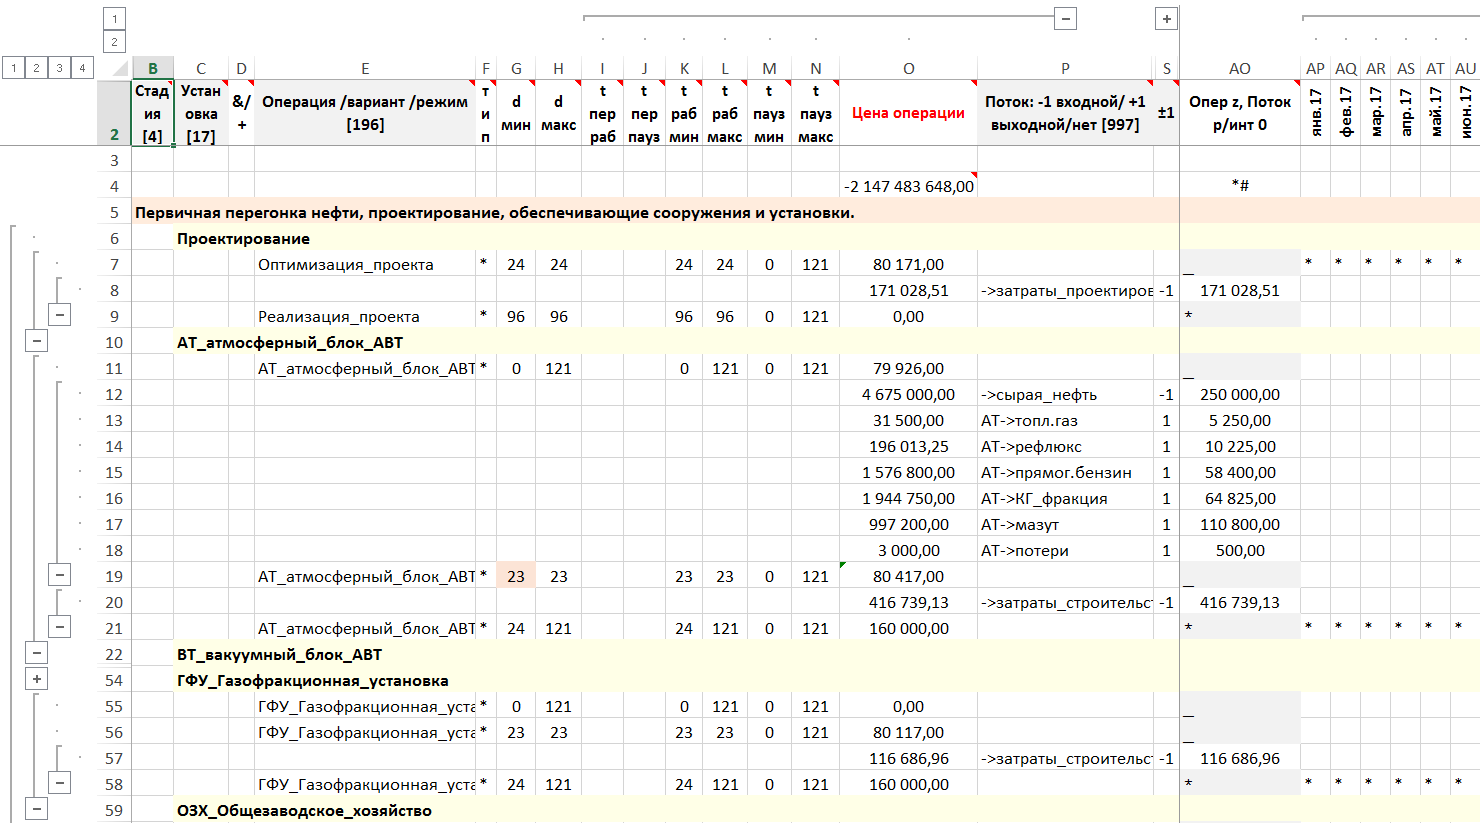1480x823 pixels.
Task: Select column E header
Action: coord(365,69)
